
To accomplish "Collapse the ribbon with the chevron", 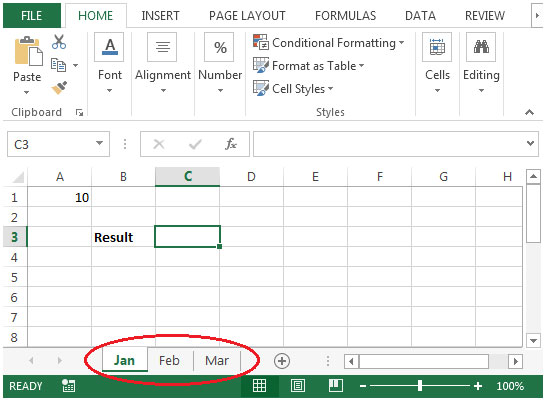I will (x=529, y=112).
